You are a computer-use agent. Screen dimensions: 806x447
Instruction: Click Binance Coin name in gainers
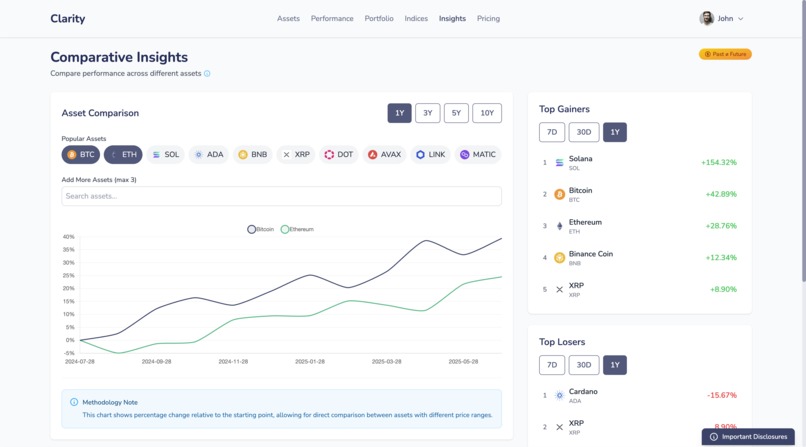tap(591, 254)
